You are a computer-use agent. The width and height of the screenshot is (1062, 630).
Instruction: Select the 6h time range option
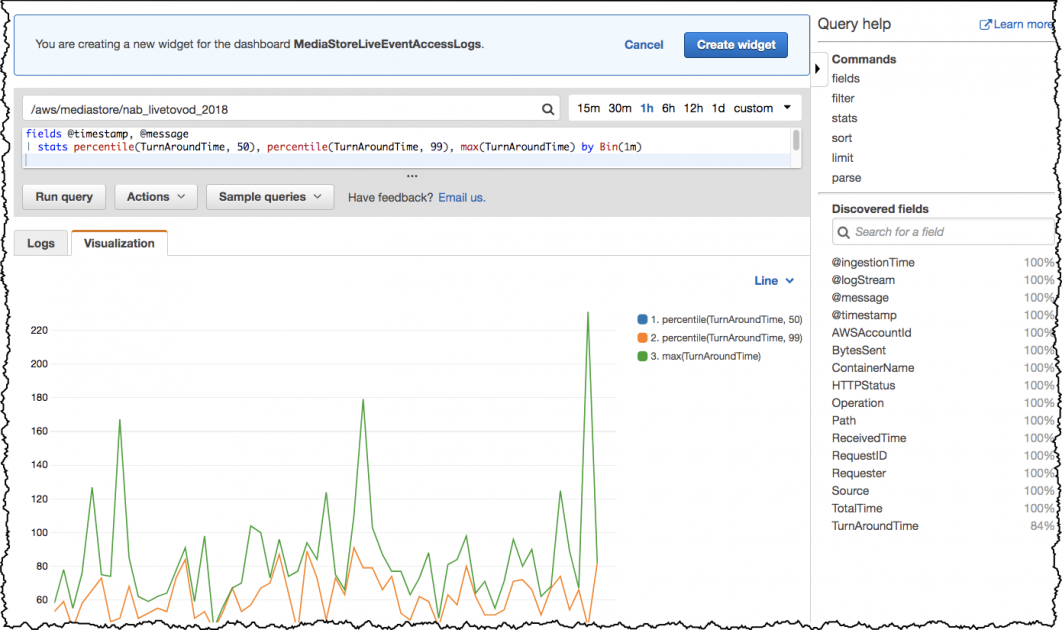668,108
